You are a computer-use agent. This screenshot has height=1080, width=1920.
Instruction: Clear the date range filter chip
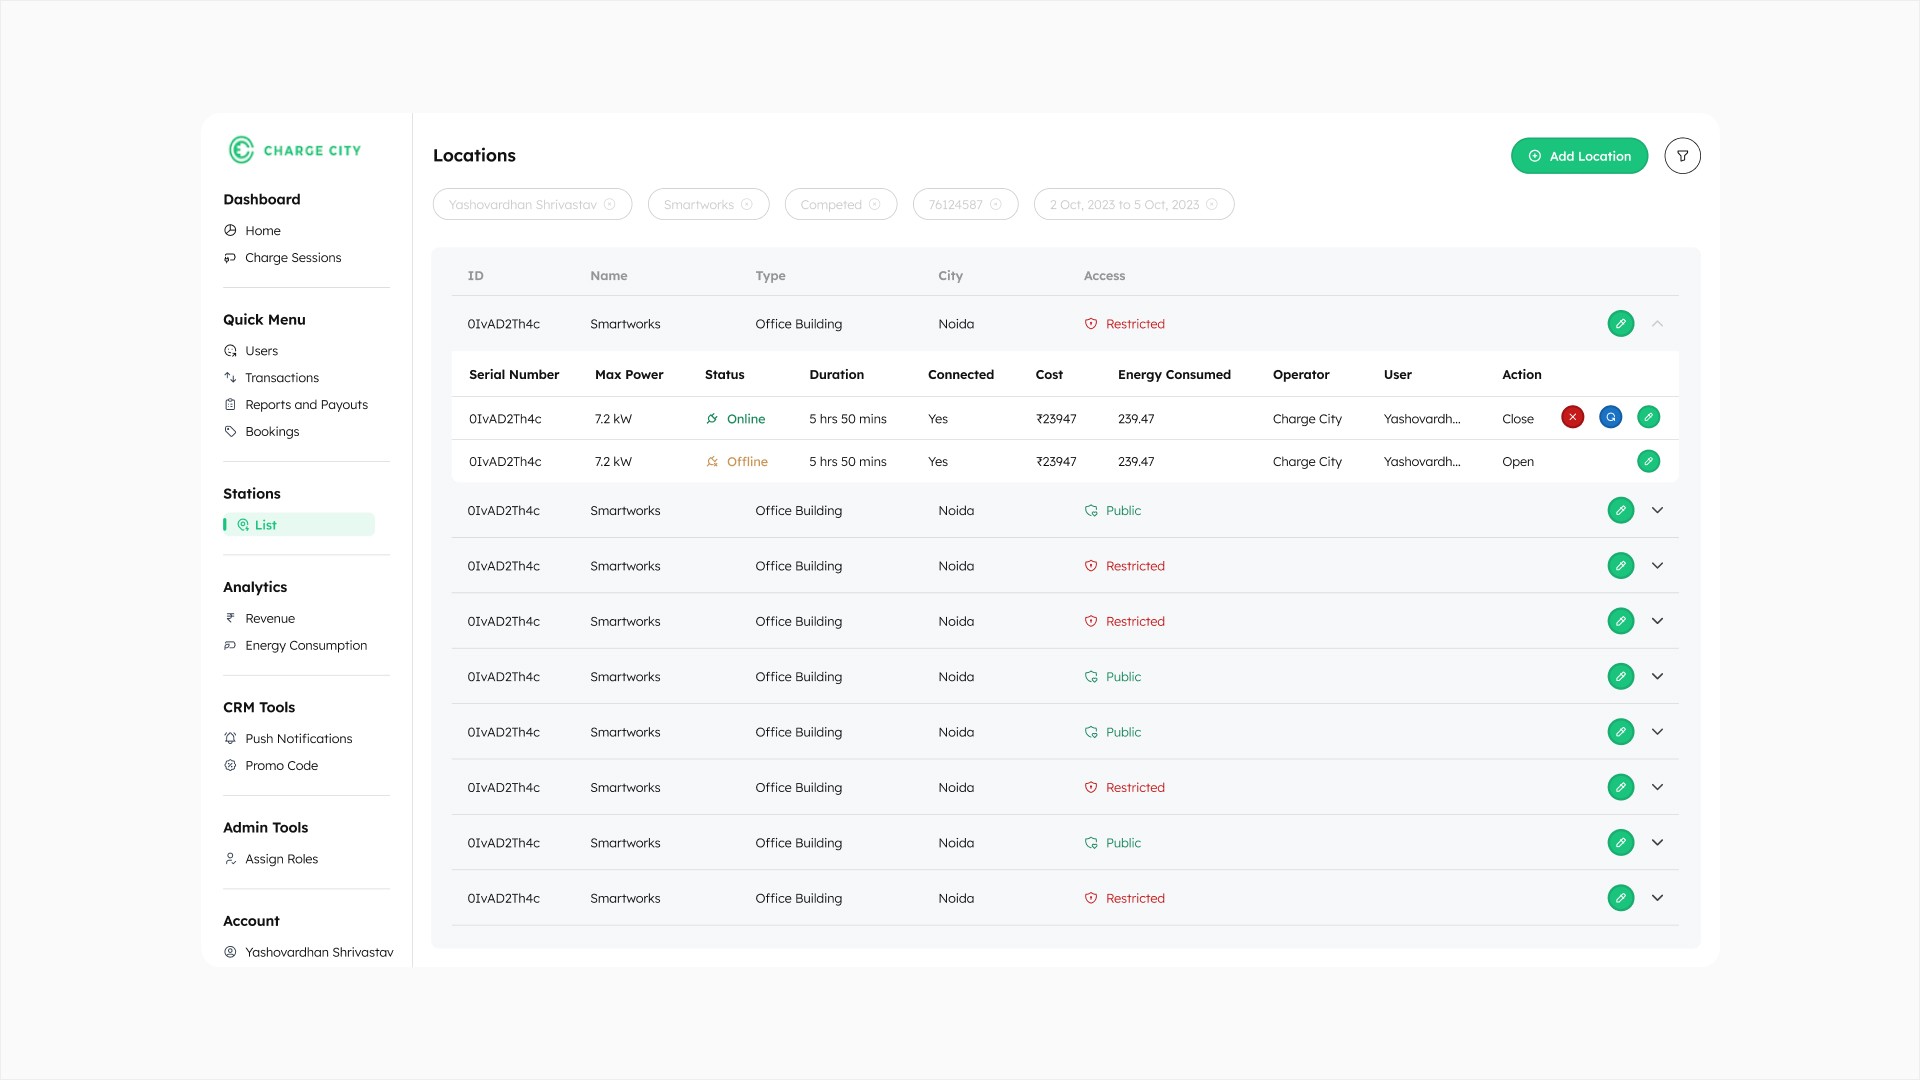click(1212, 205)
